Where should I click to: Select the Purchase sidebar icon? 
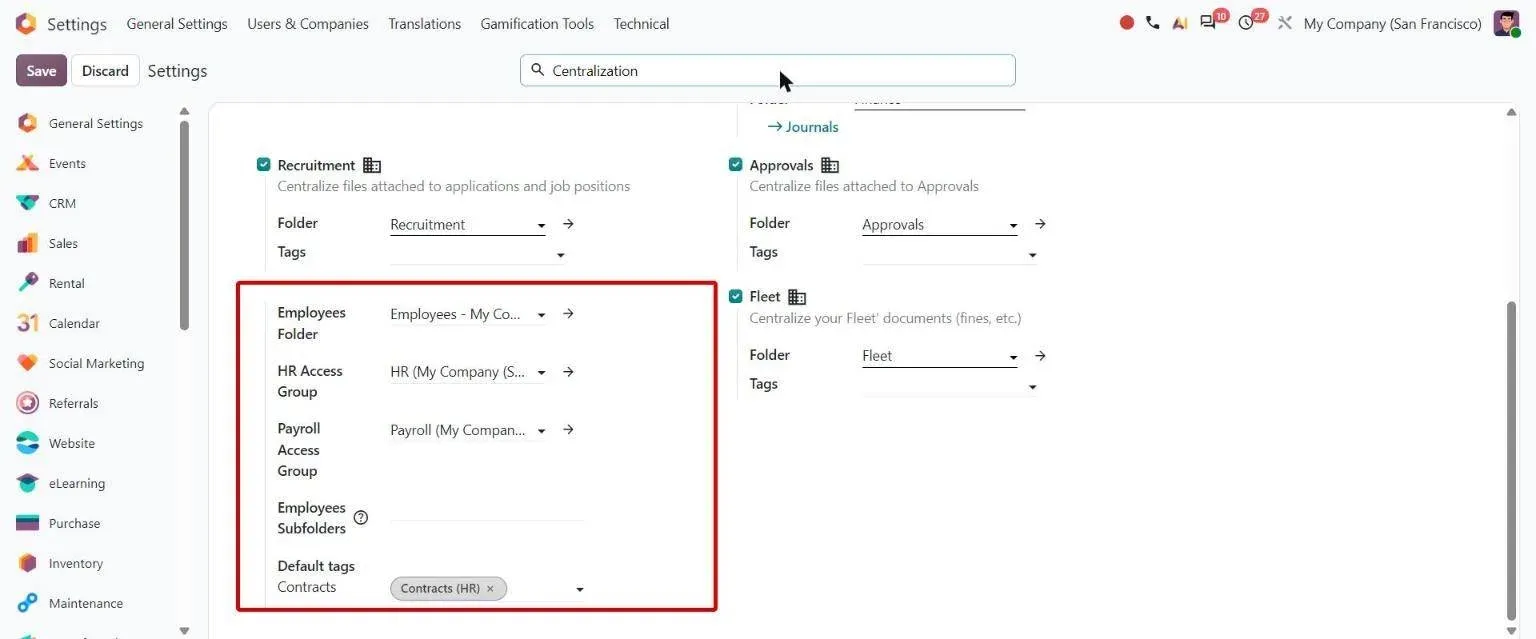28,523
